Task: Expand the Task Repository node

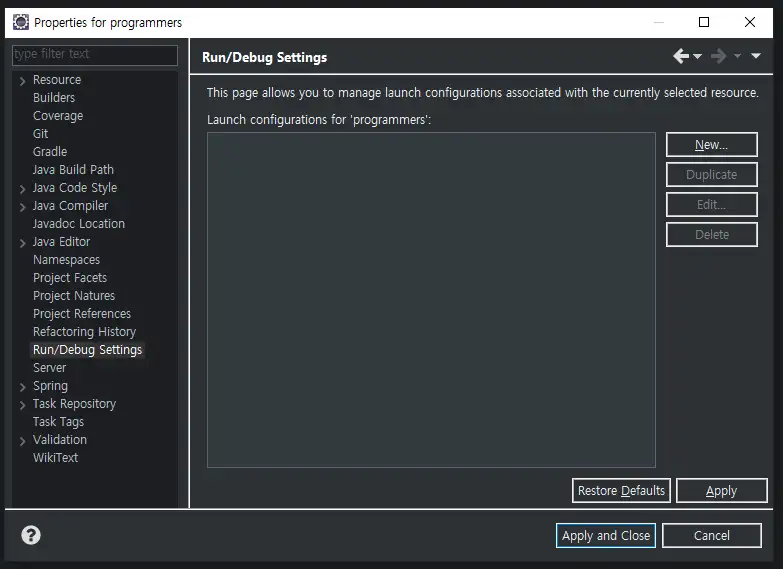Action: tap(22, 405)
